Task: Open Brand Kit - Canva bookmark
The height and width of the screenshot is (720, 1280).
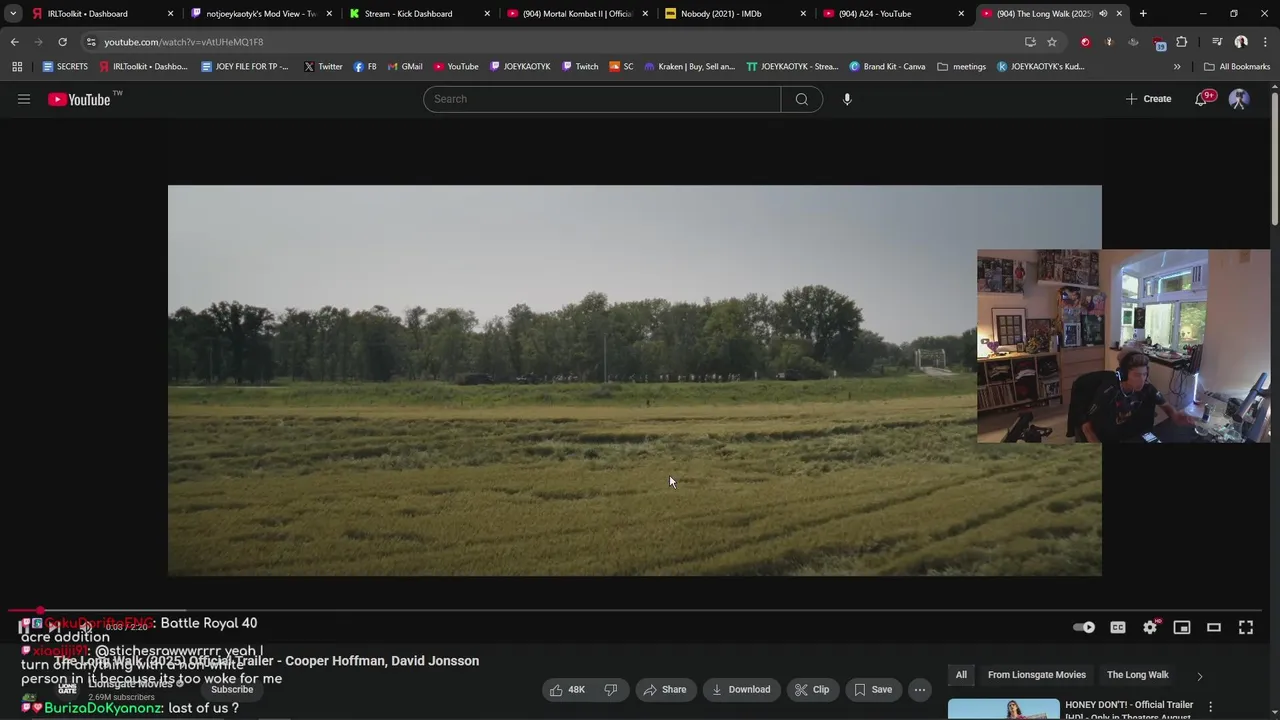Action: tap(888, 67)
